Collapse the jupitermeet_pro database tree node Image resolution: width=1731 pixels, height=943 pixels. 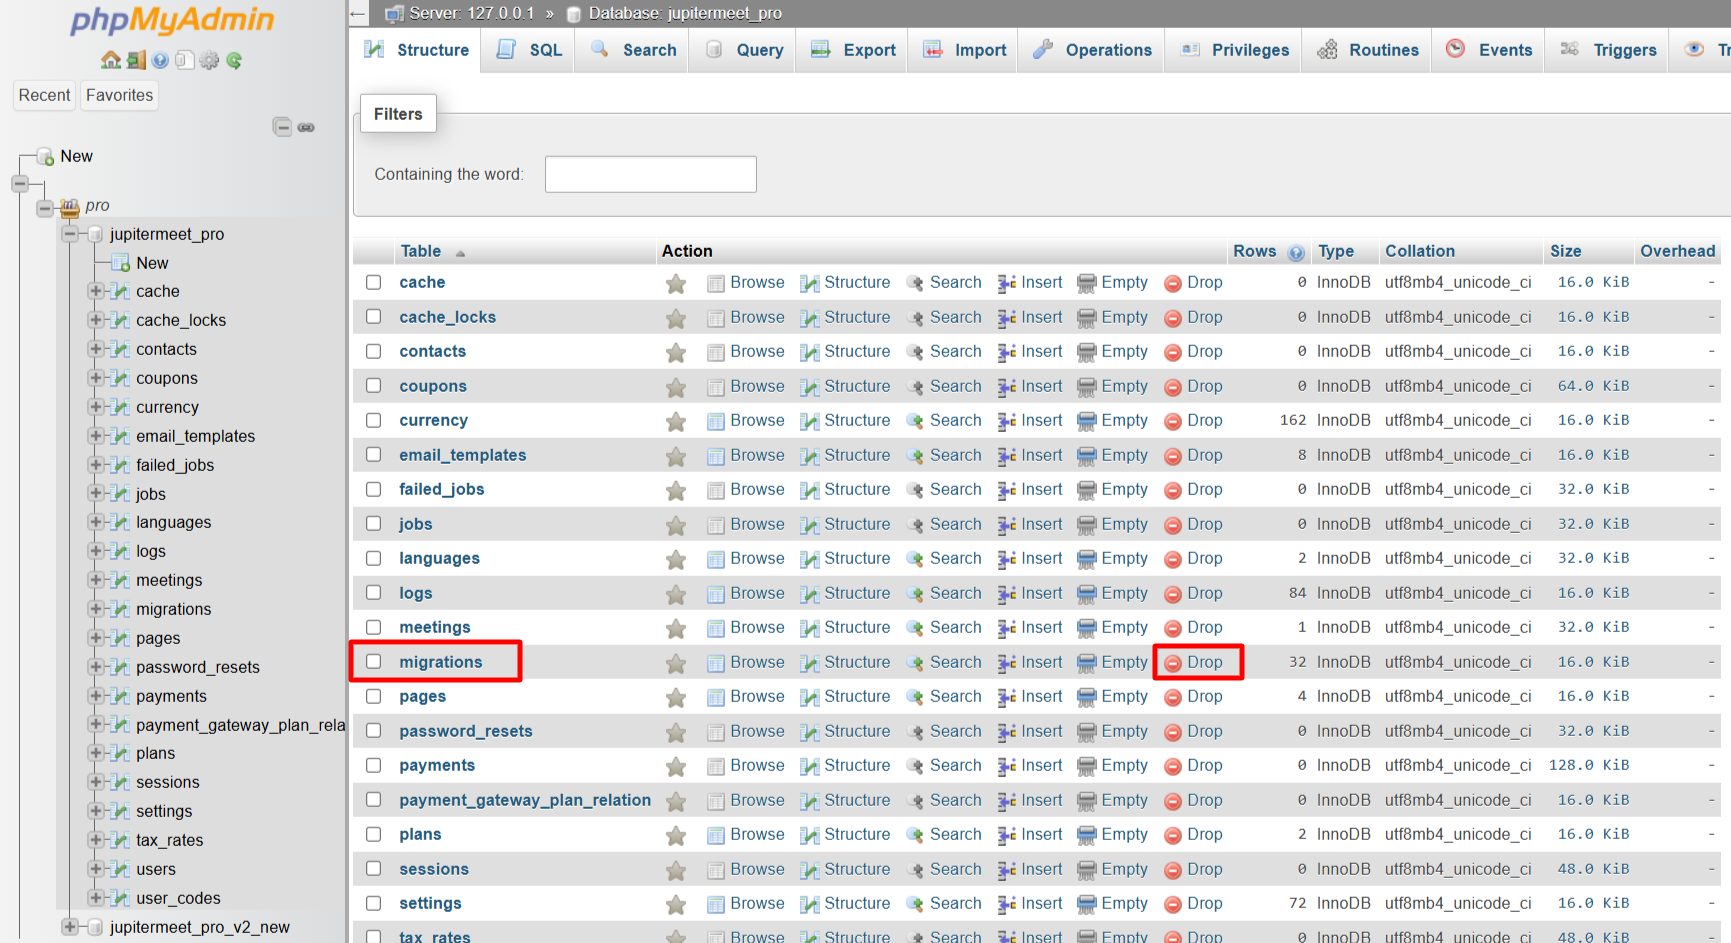pos(70,234)
